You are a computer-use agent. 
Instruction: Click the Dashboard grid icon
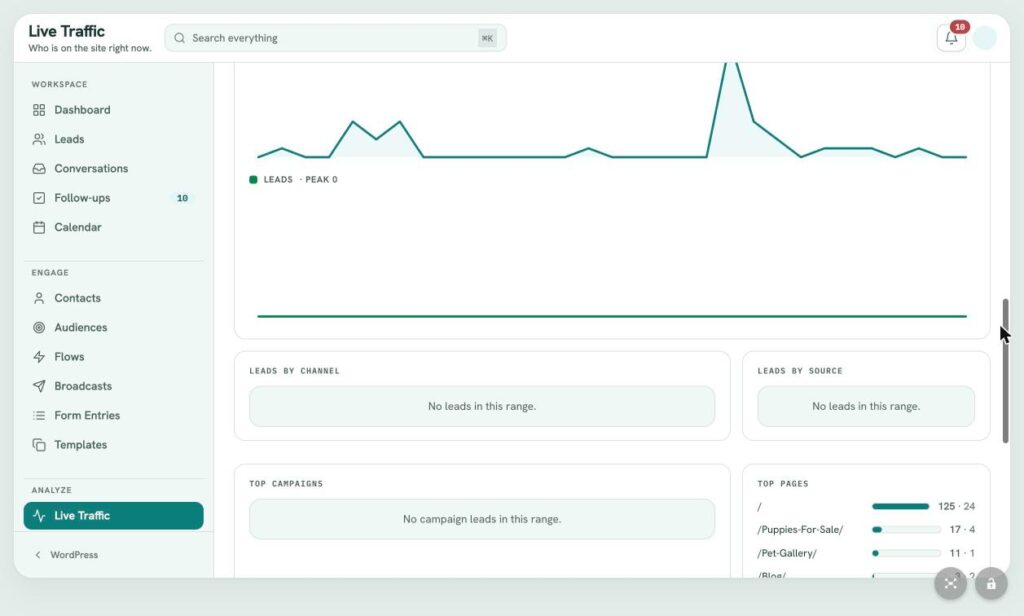pyautogui.click(x=39, y=110)
